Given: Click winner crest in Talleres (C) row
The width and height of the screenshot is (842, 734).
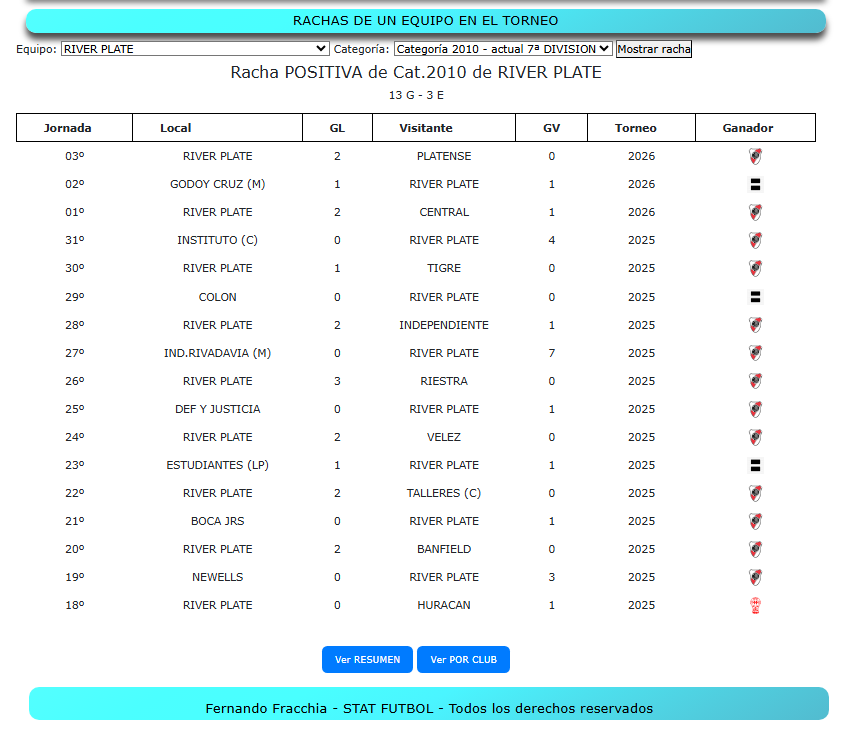Looking at the screenshot, I should [755, 493].
